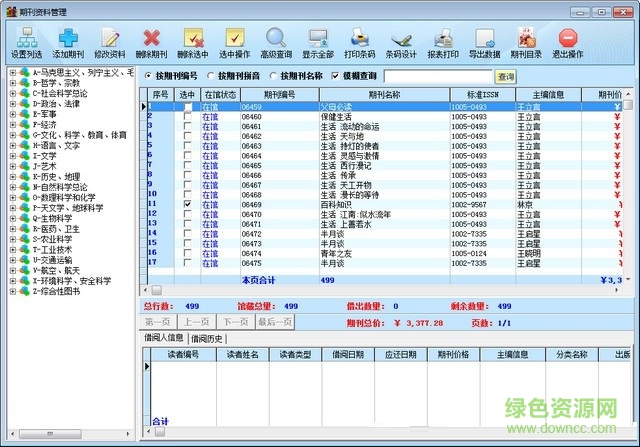Click the E-军事 globe icon
The image size is (640, 447).
coord(24,114)
